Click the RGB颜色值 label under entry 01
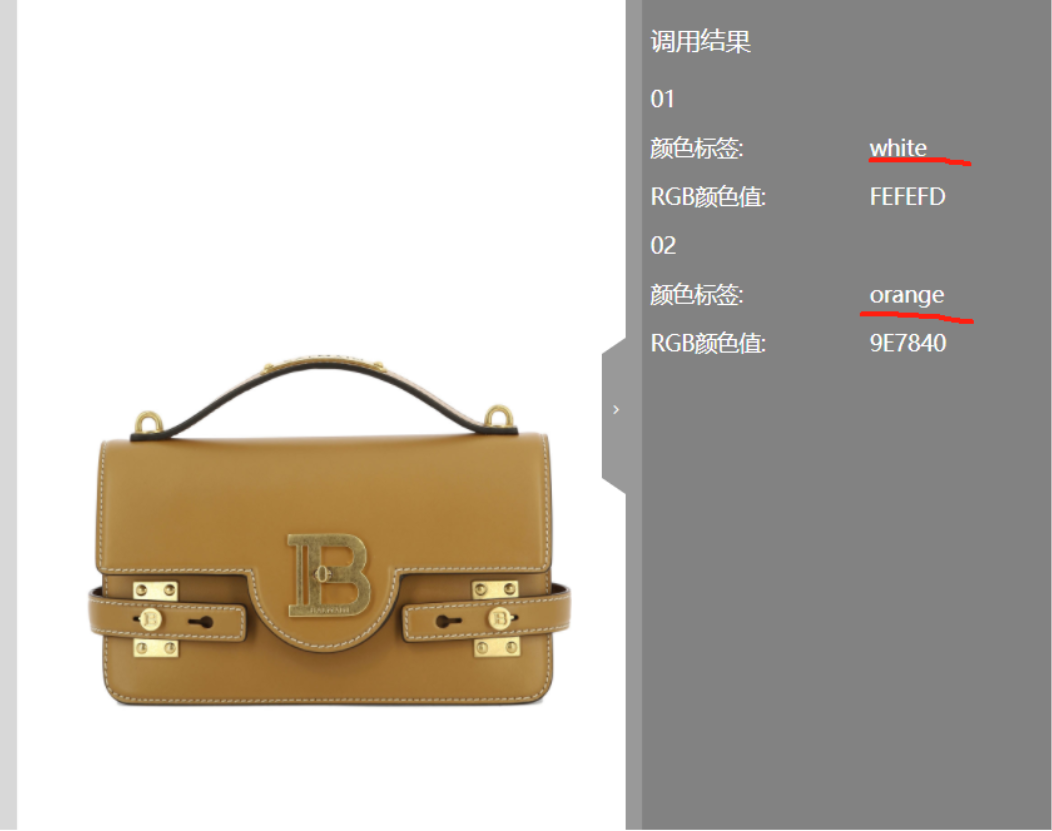 [x=708, y=197]
